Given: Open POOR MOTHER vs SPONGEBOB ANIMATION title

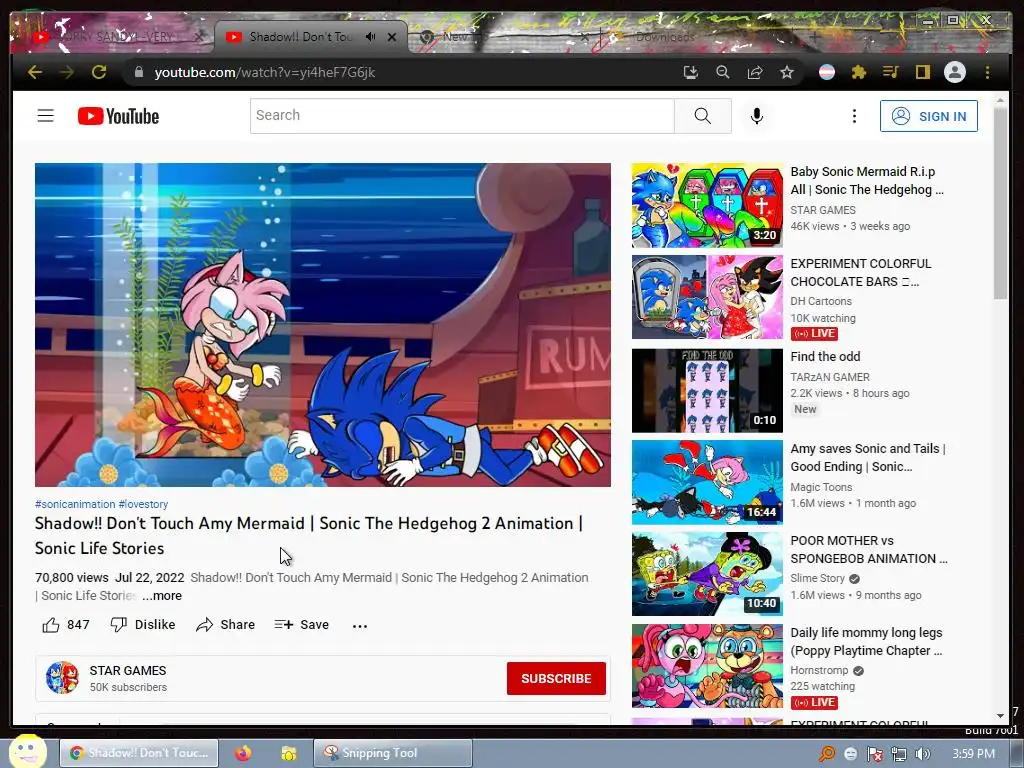Looking at the screenshot, I should click(x=869, y=550).
